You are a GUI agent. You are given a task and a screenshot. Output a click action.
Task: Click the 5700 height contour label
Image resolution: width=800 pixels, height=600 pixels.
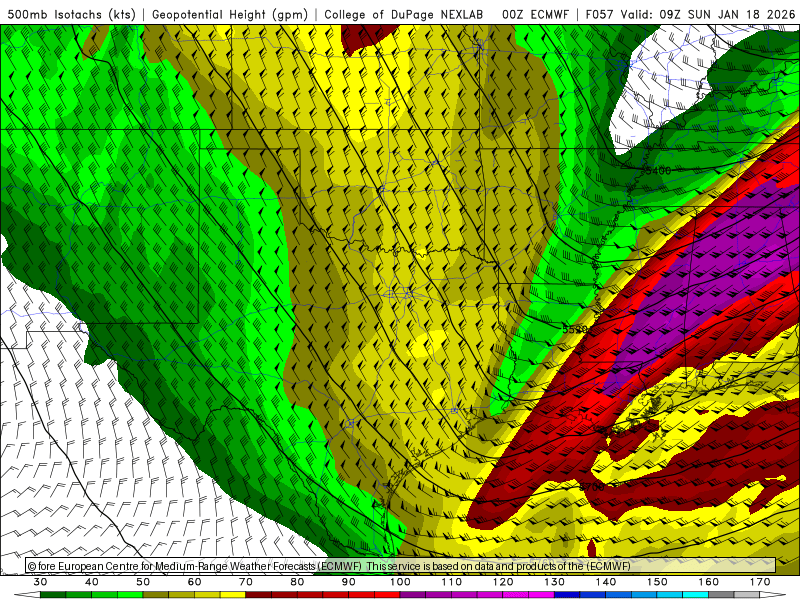592,487
